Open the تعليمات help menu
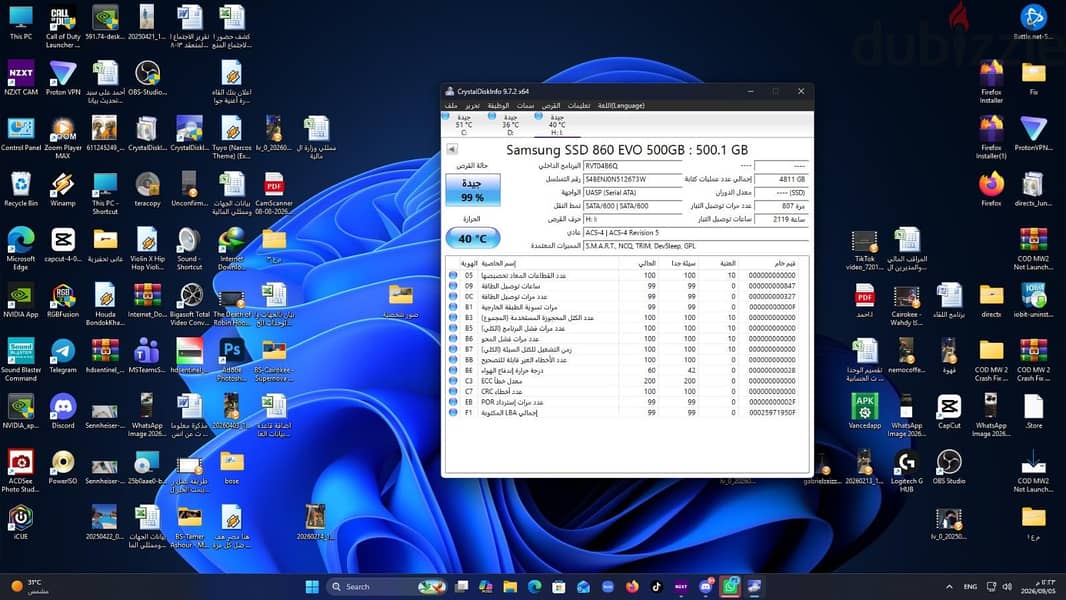The width and height of the screenshot is (1066, 600). point(579,105)
